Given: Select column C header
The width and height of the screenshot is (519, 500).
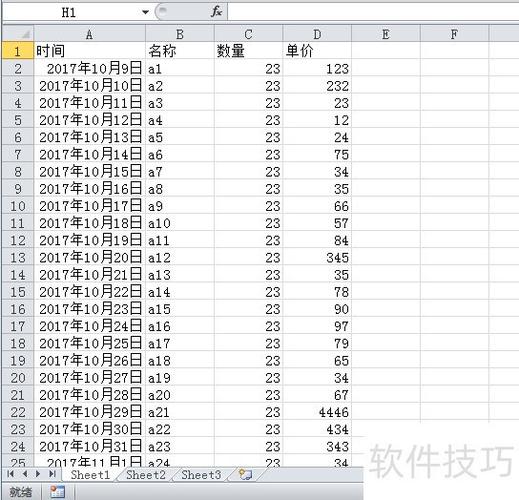Looking at the screenshot, I should 248,34.
